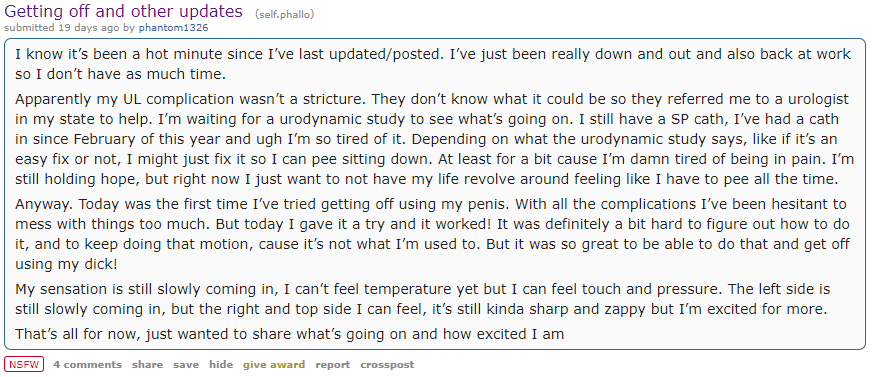
Task: Click the (self.phallo) domain link
Action: pos(284,14)
